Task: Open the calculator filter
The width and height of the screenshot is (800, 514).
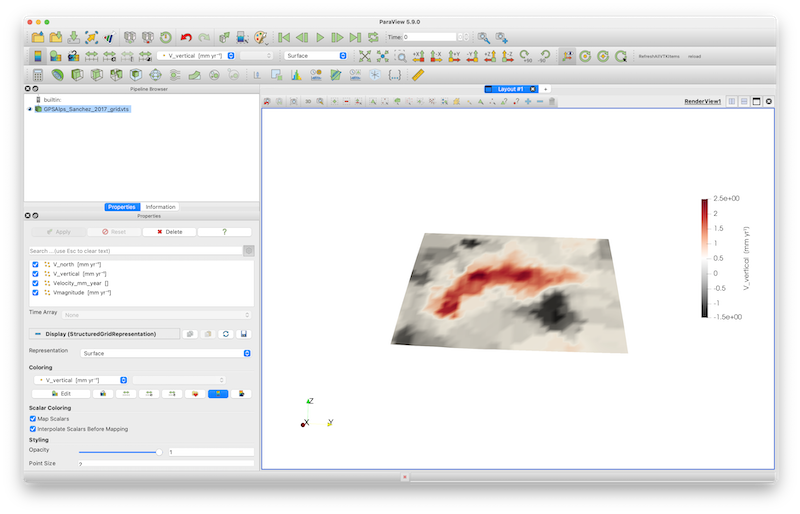Action: pyautogui.click(x=38, y=75)
